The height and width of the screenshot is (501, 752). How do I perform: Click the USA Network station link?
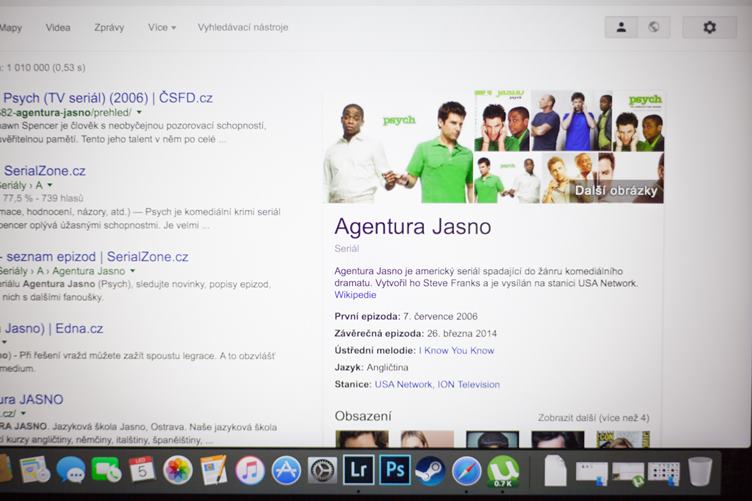(x=403, y=384)
